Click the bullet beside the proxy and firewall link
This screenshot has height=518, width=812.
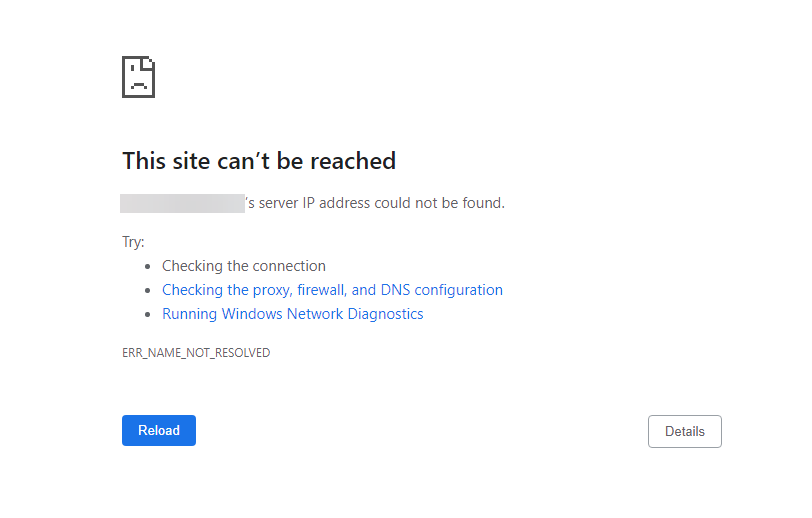click(x=148, y=291)
